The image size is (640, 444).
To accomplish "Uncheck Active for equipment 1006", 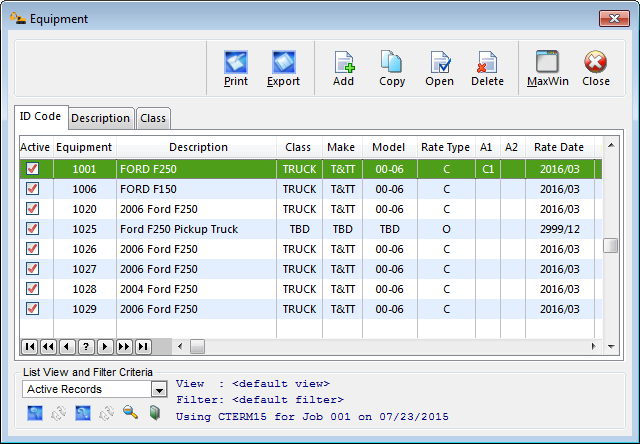I will (33, 189).
